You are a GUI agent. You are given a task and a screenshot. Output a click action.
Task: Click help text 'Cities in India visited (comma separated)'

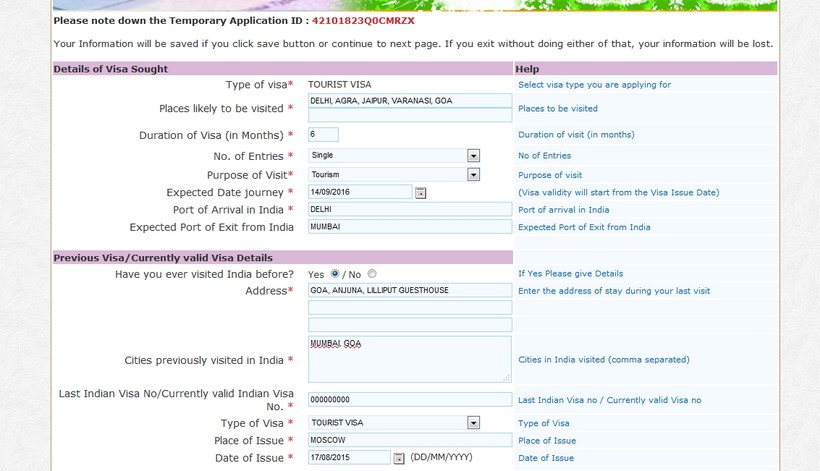coord(603,360)
